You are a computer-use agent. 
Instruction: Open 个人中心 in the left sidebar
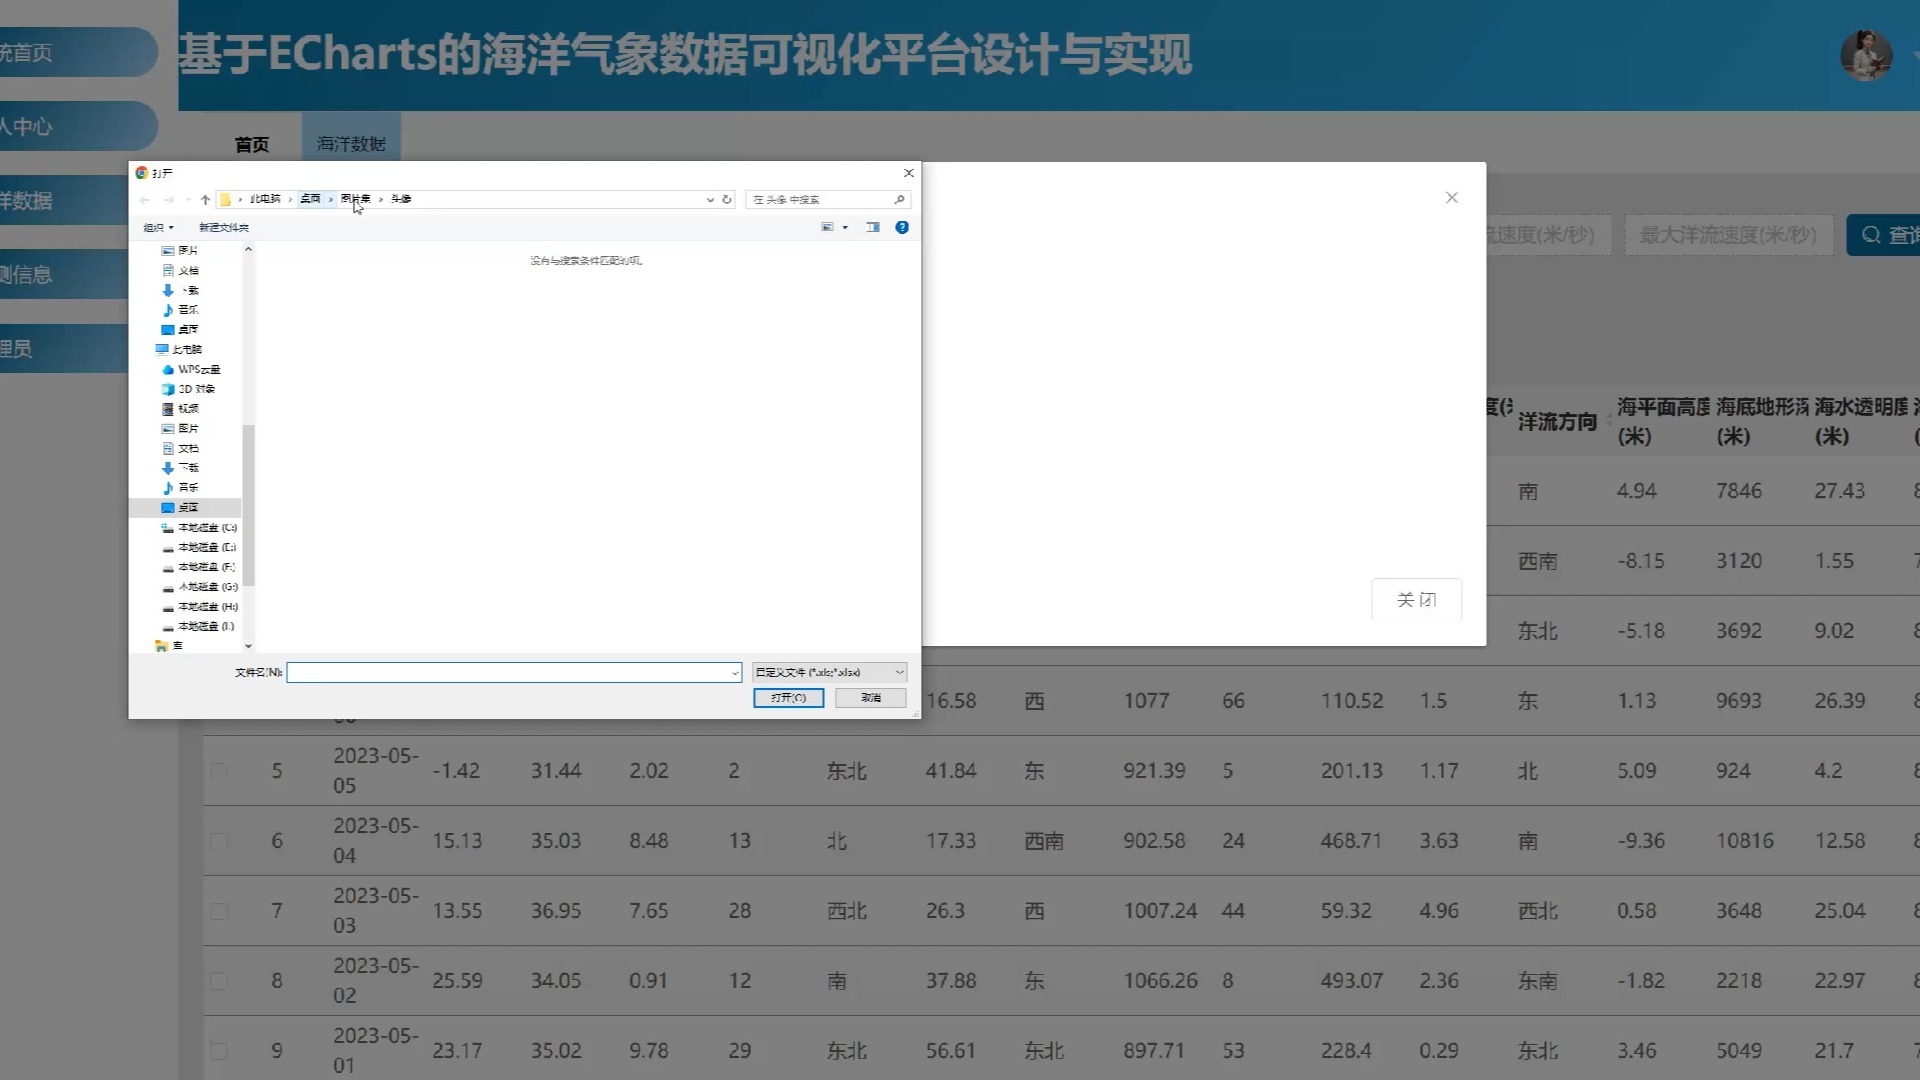tap(78, 126)
